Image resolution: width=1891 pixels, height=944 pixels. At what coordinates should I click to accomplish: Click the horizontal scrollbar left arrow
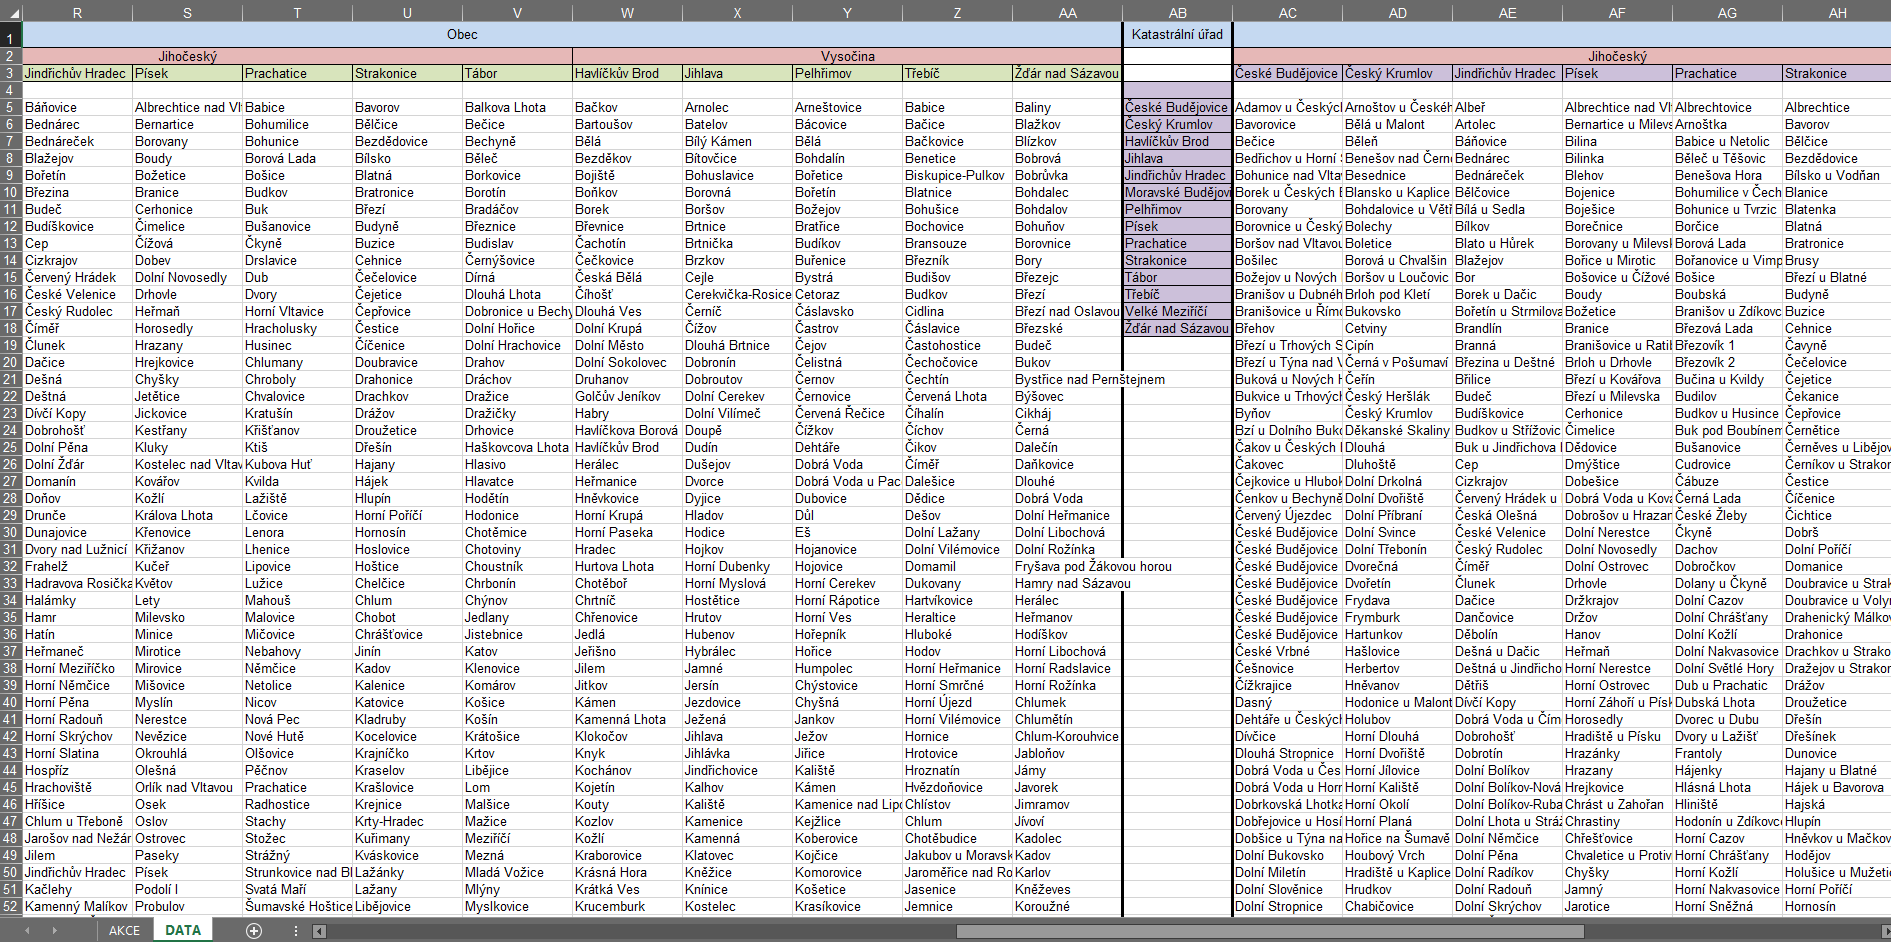click(x=320, y=931)
